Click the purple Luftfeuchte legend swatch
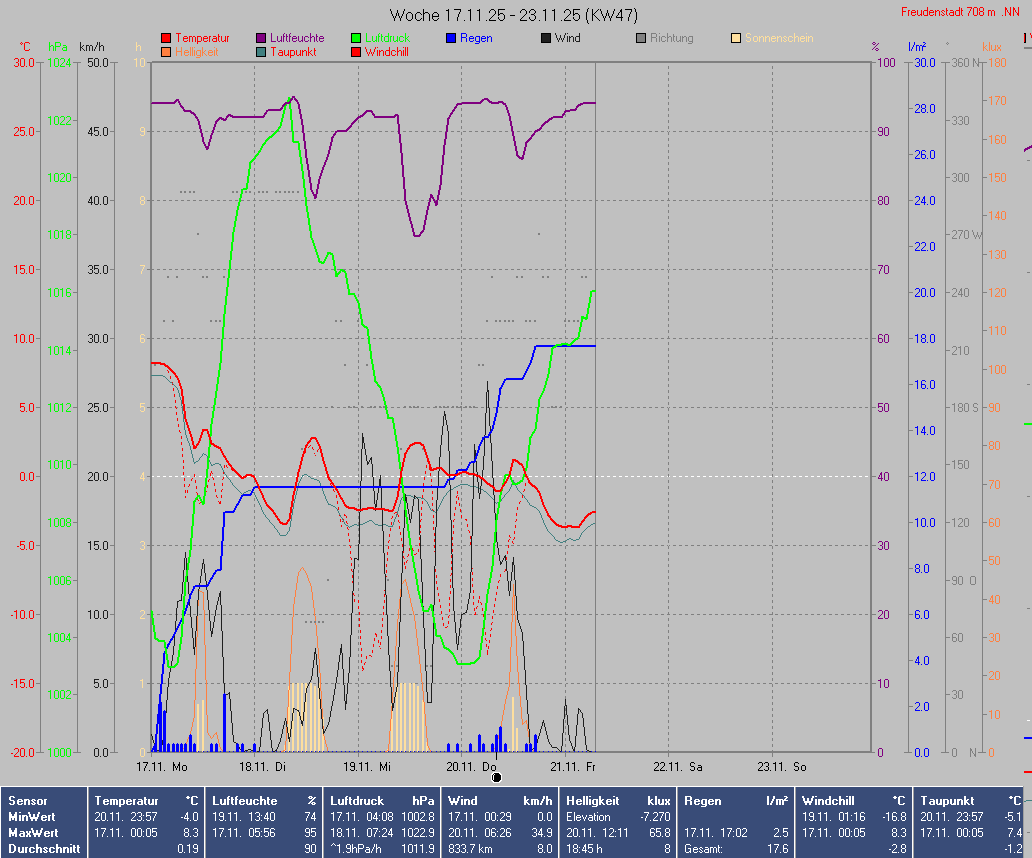This screenshot has width=1032, height=858. click(261, 38)
